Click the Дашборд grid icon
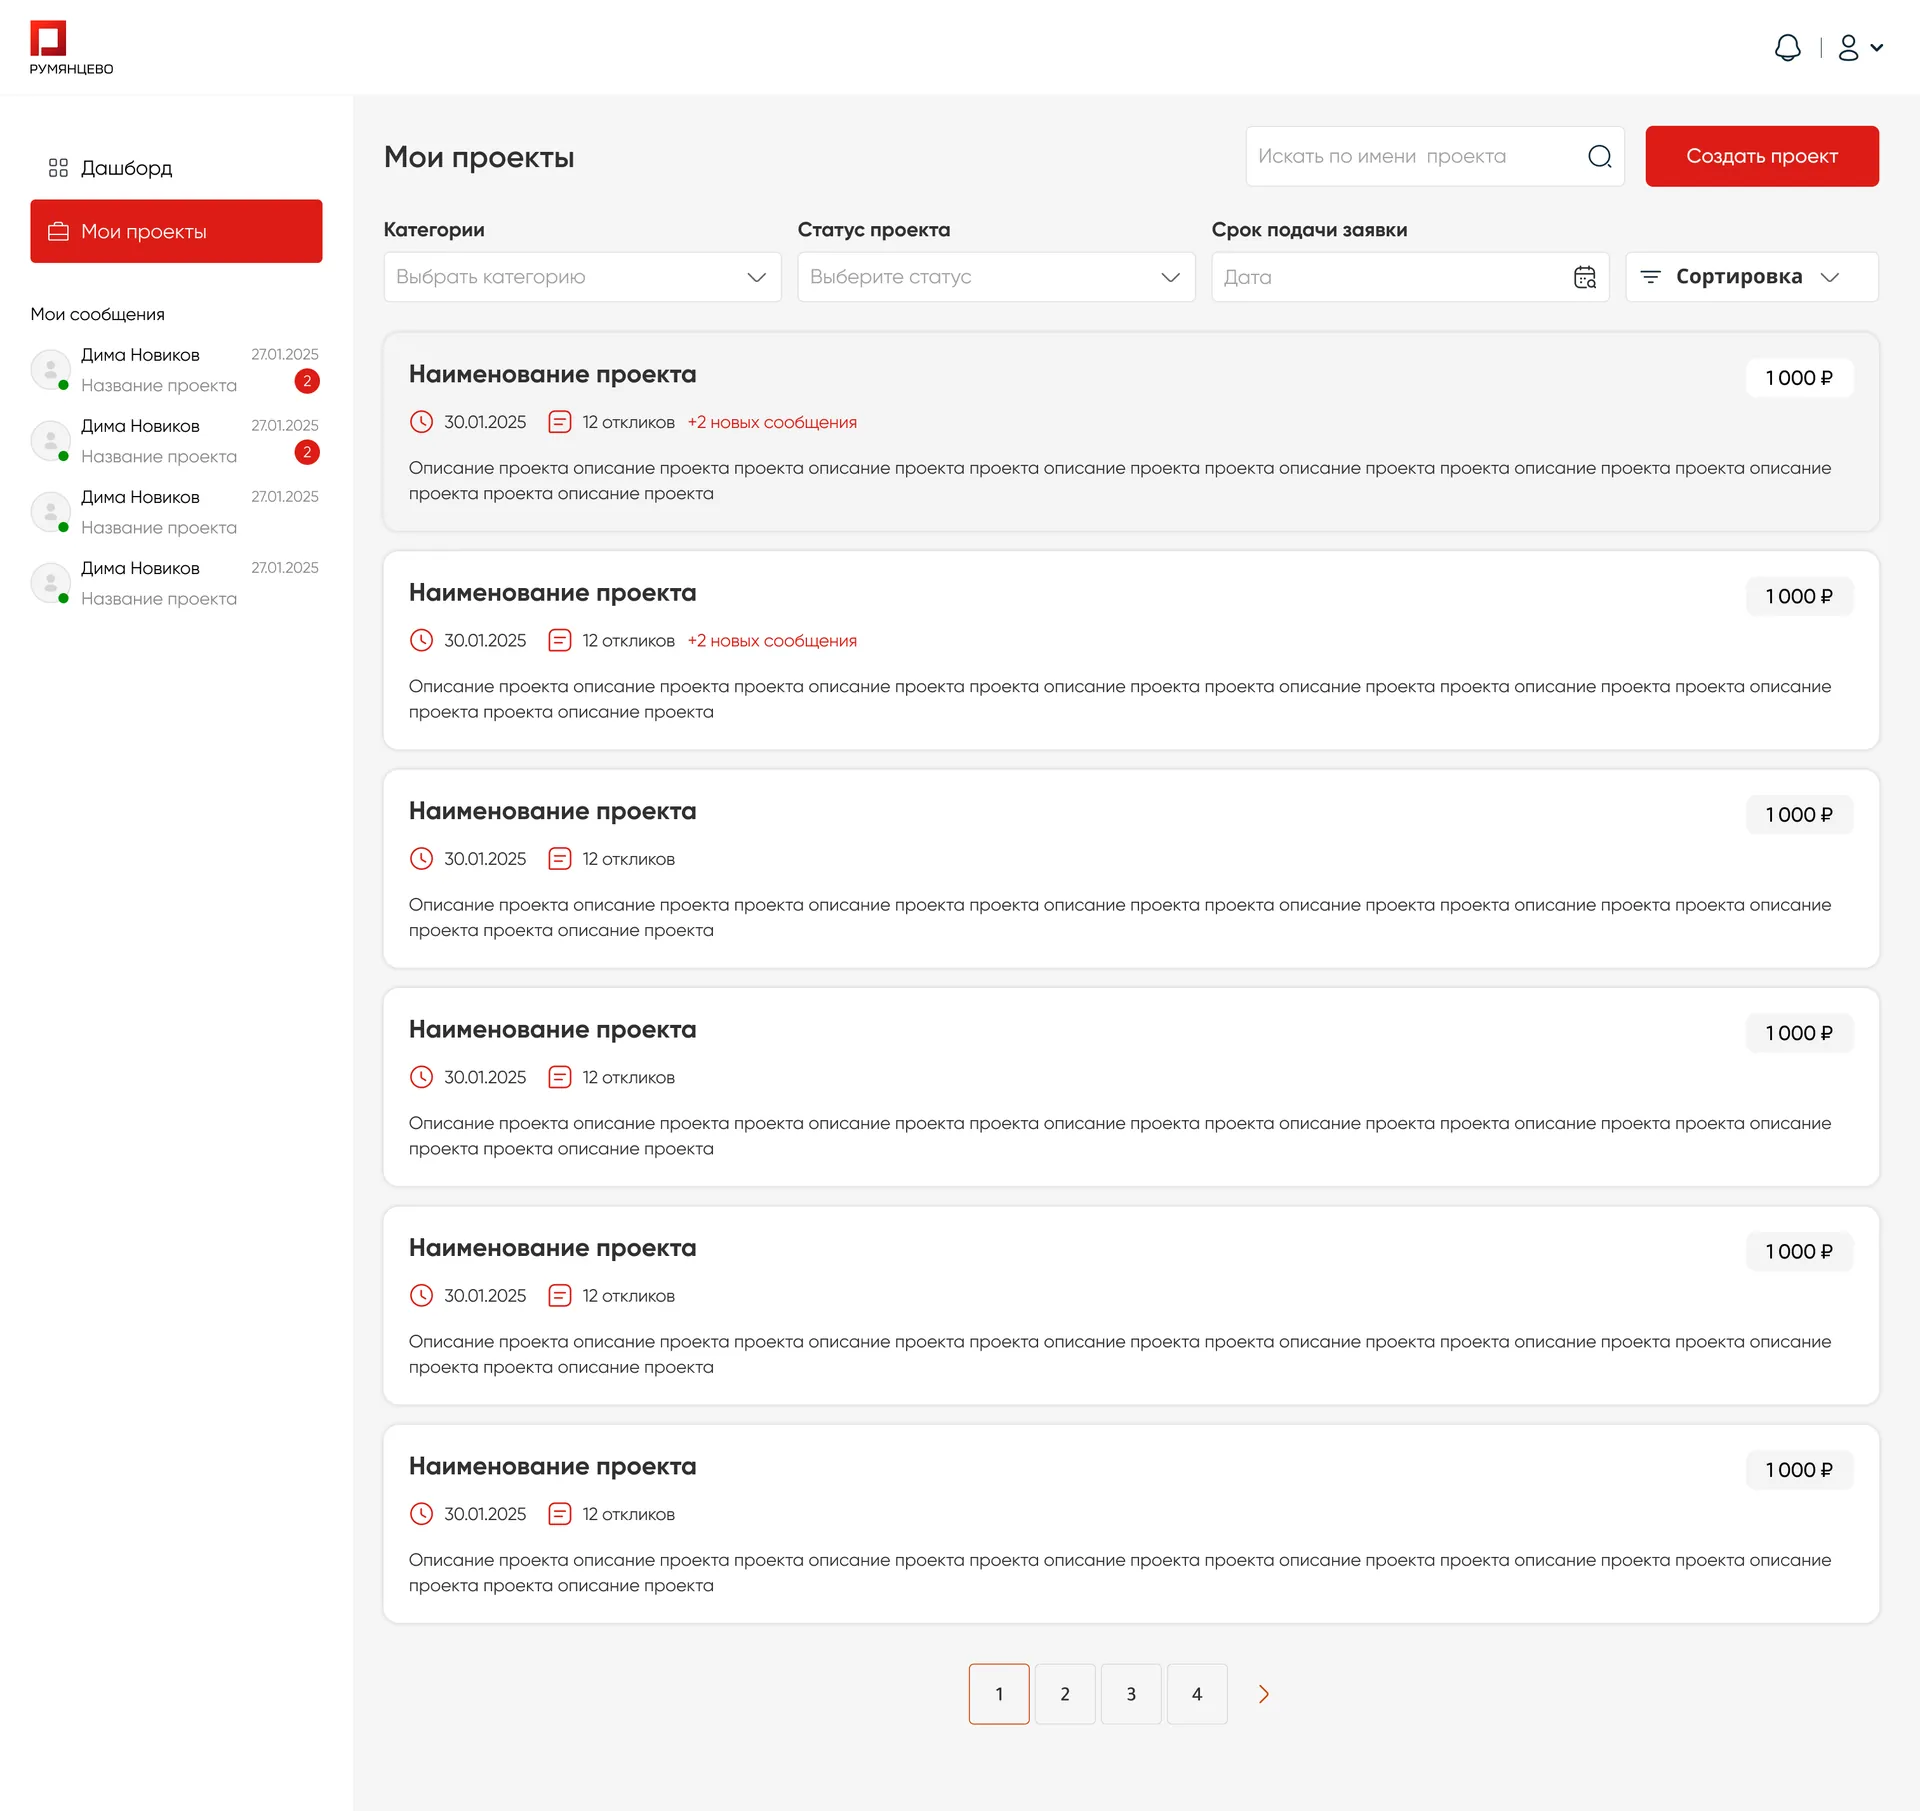Screen dimensions: 1920x1811 click(x=58, y=168)
